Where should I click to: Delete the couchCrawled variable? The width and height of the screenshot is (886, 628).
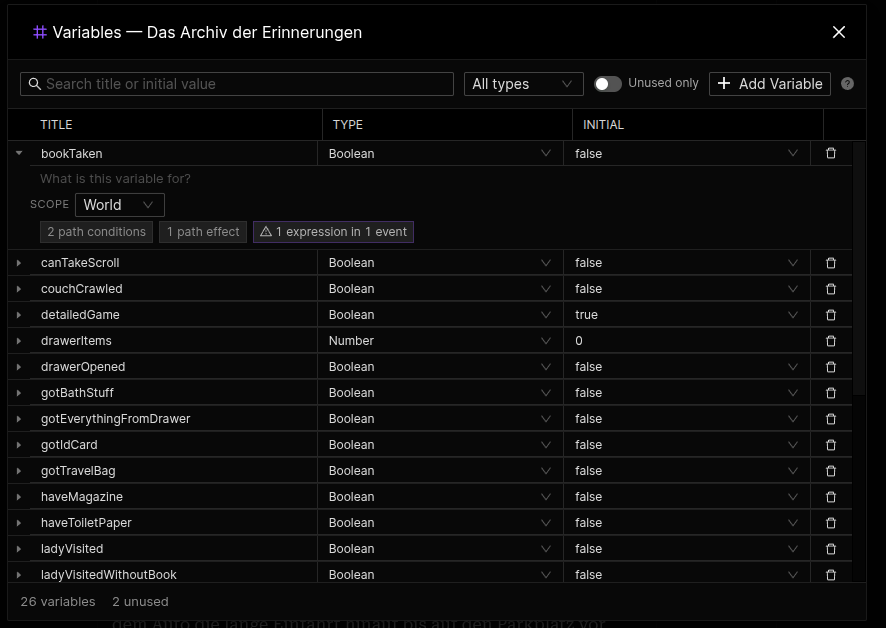(831, 289)
